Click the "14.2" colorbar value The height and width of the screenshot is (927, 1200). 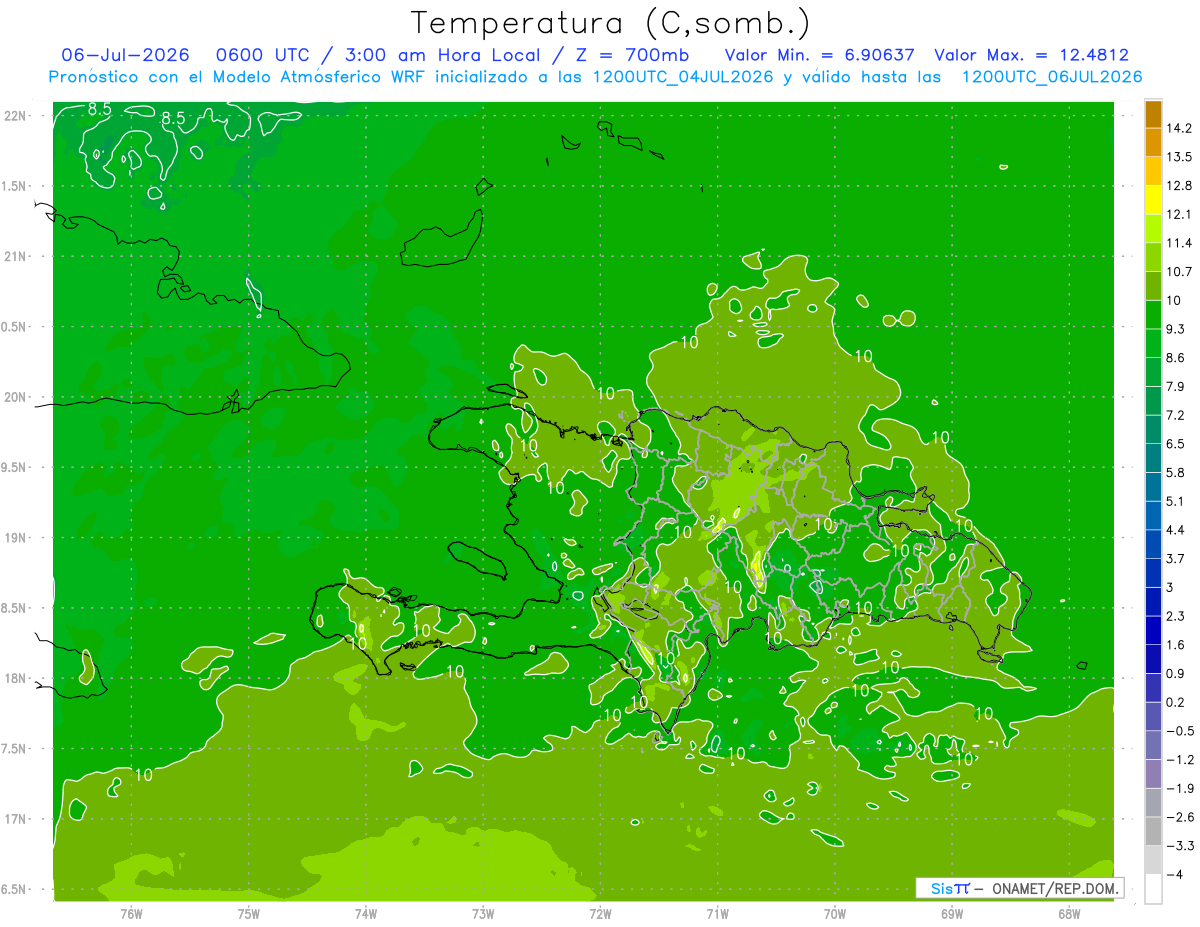(1179, 128)
